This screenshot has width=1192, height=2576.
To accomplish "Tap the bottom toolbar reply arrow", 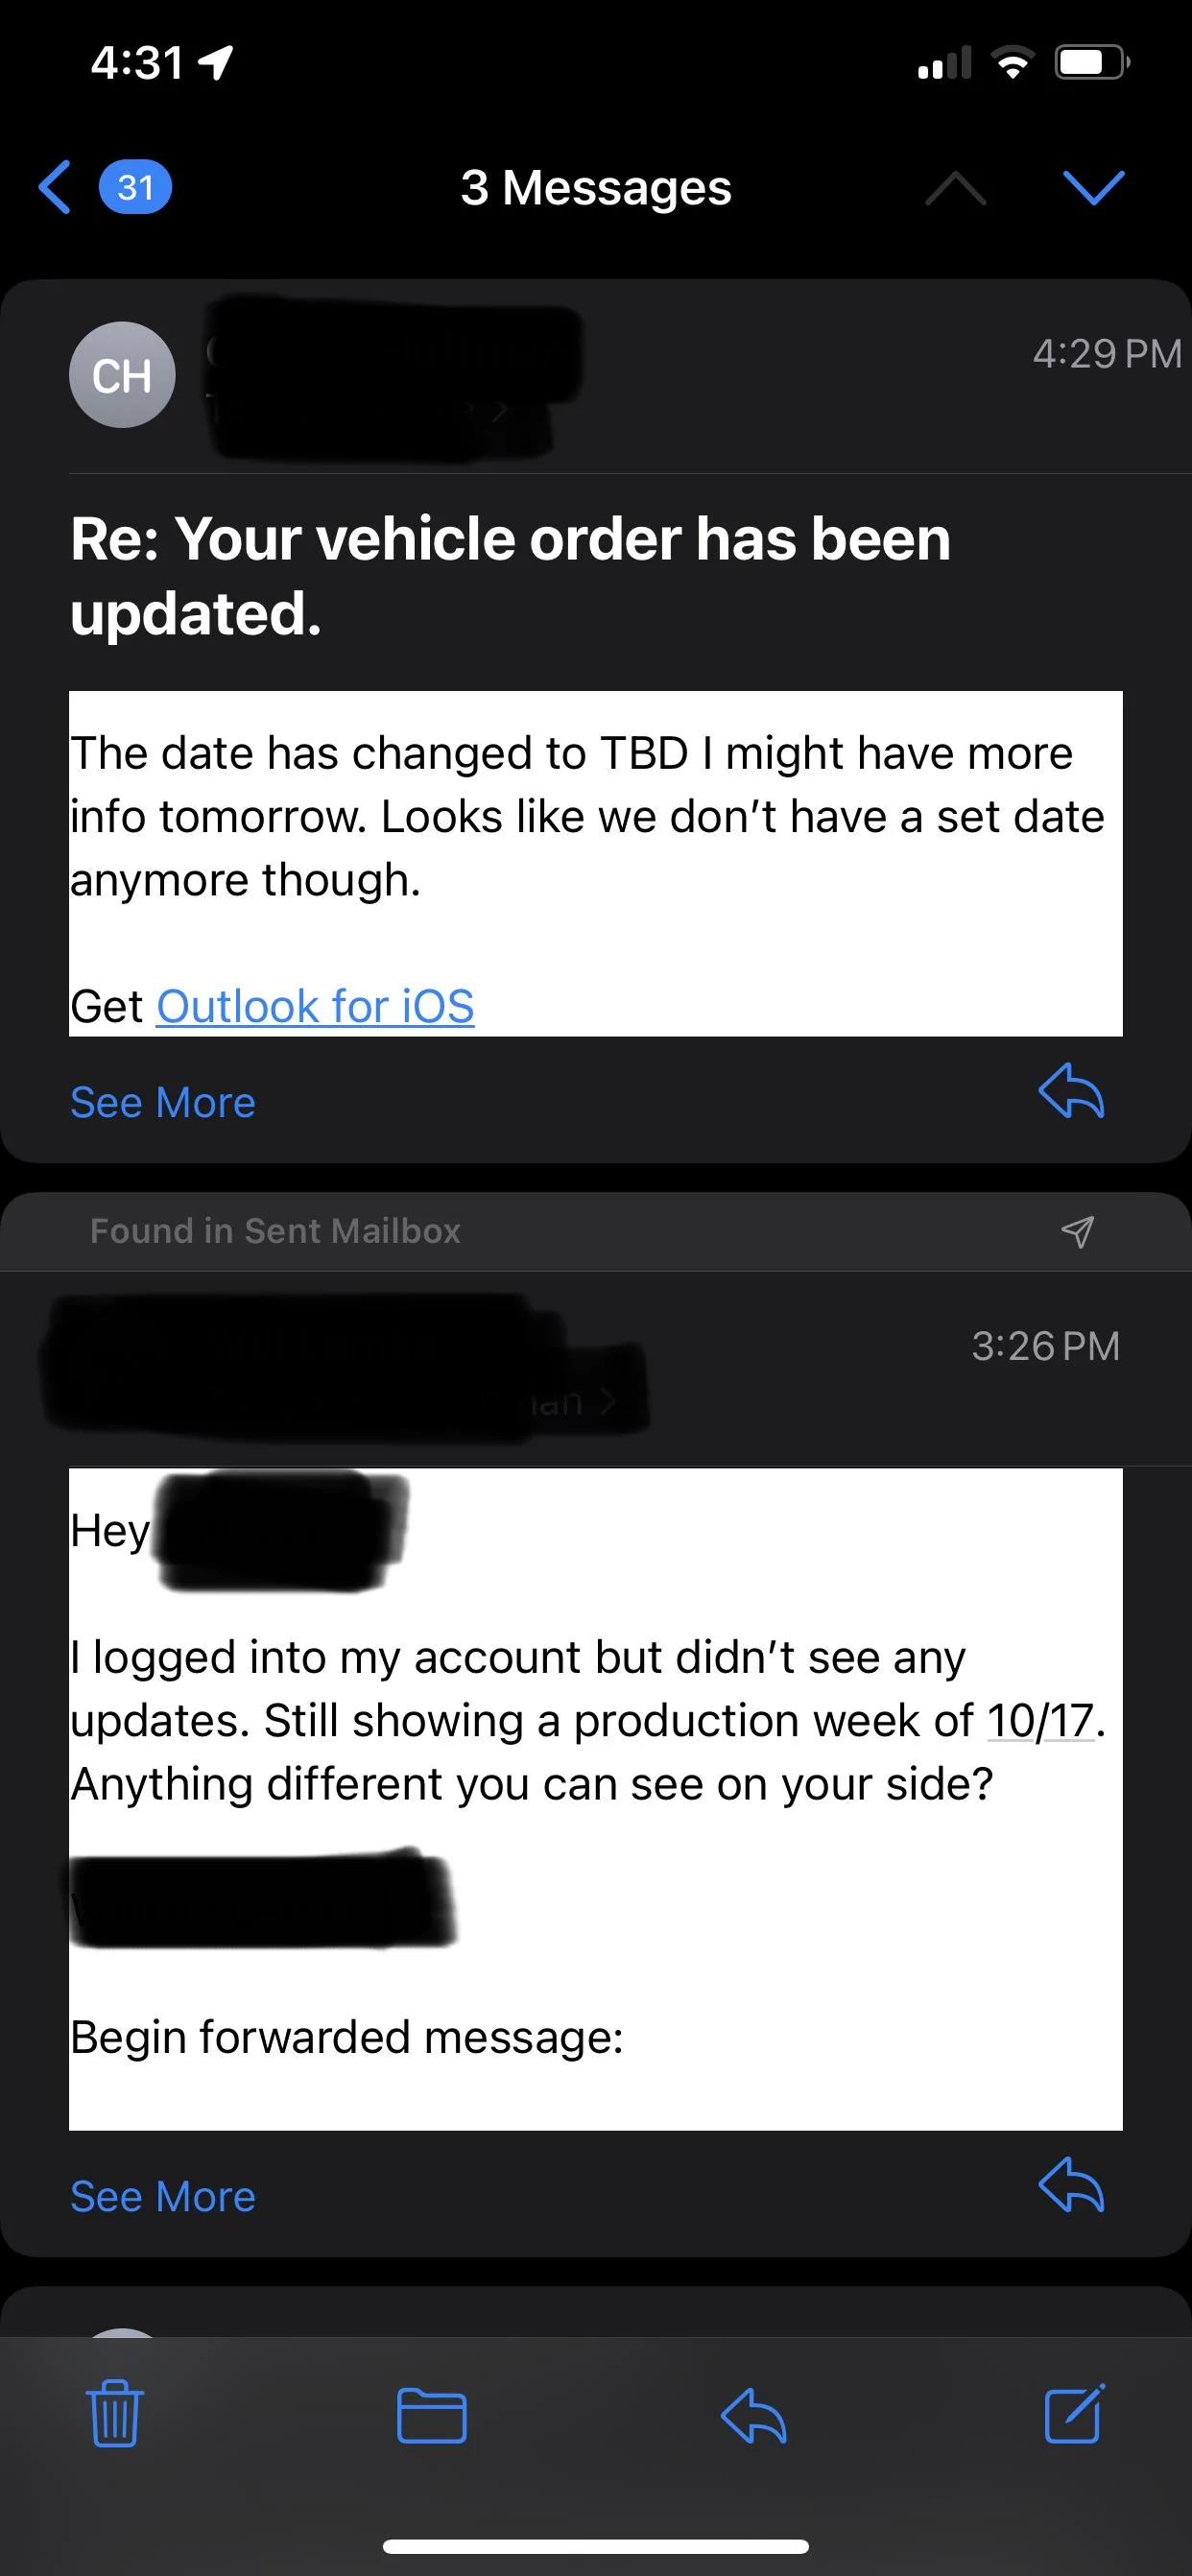I will pos(753,2414).
